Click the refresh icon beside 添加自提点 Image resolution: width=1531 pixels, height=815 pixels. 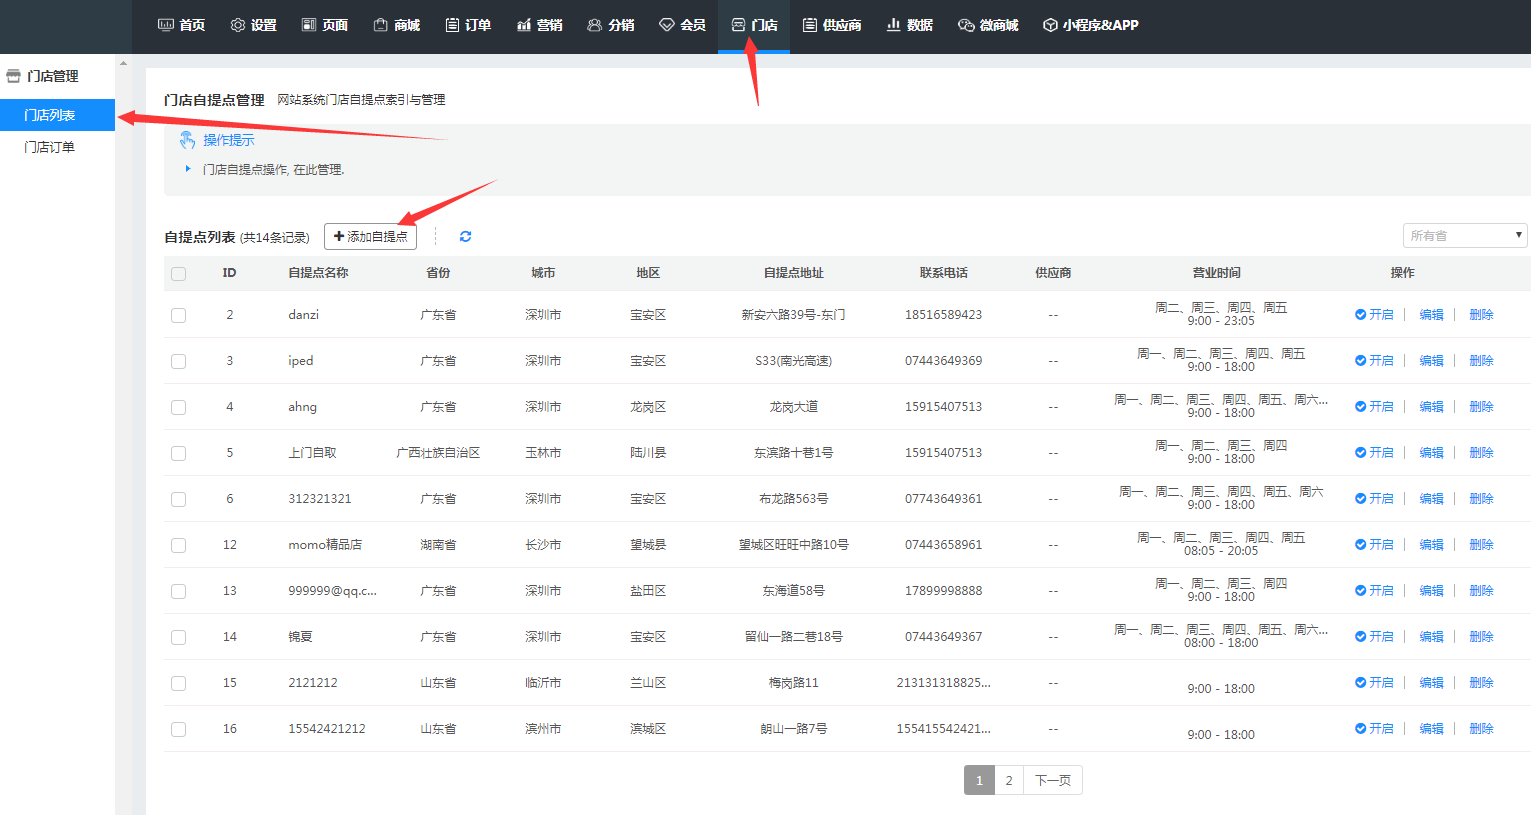(x=465, y=237)
